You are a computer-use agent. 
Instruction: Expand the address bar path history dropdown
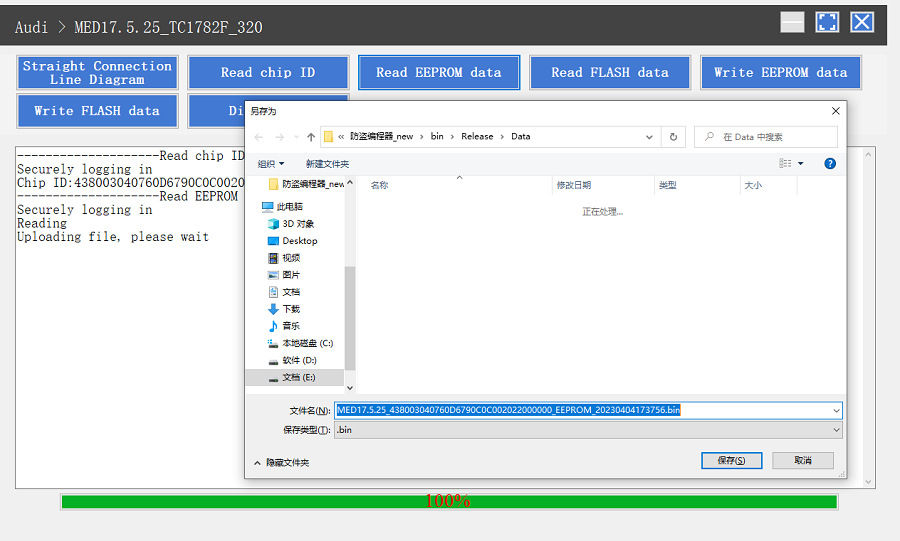point(652,137)
